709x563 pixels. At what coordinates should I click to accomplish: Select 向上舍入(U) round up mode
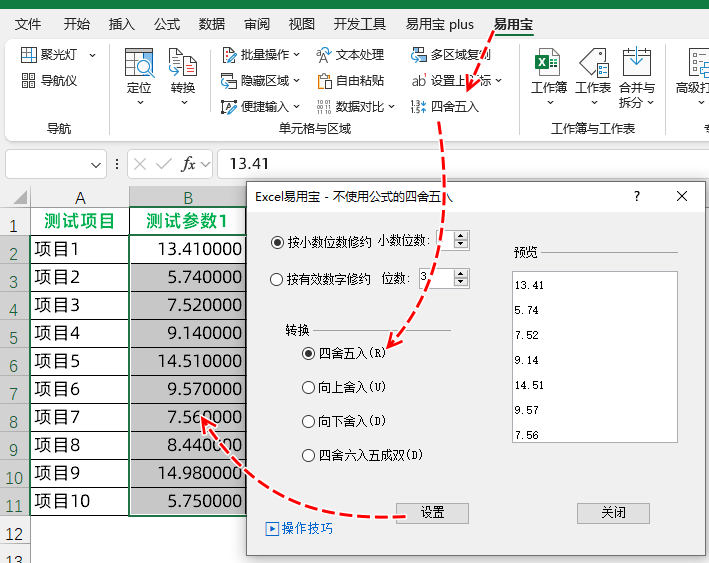tap(308, 388)
